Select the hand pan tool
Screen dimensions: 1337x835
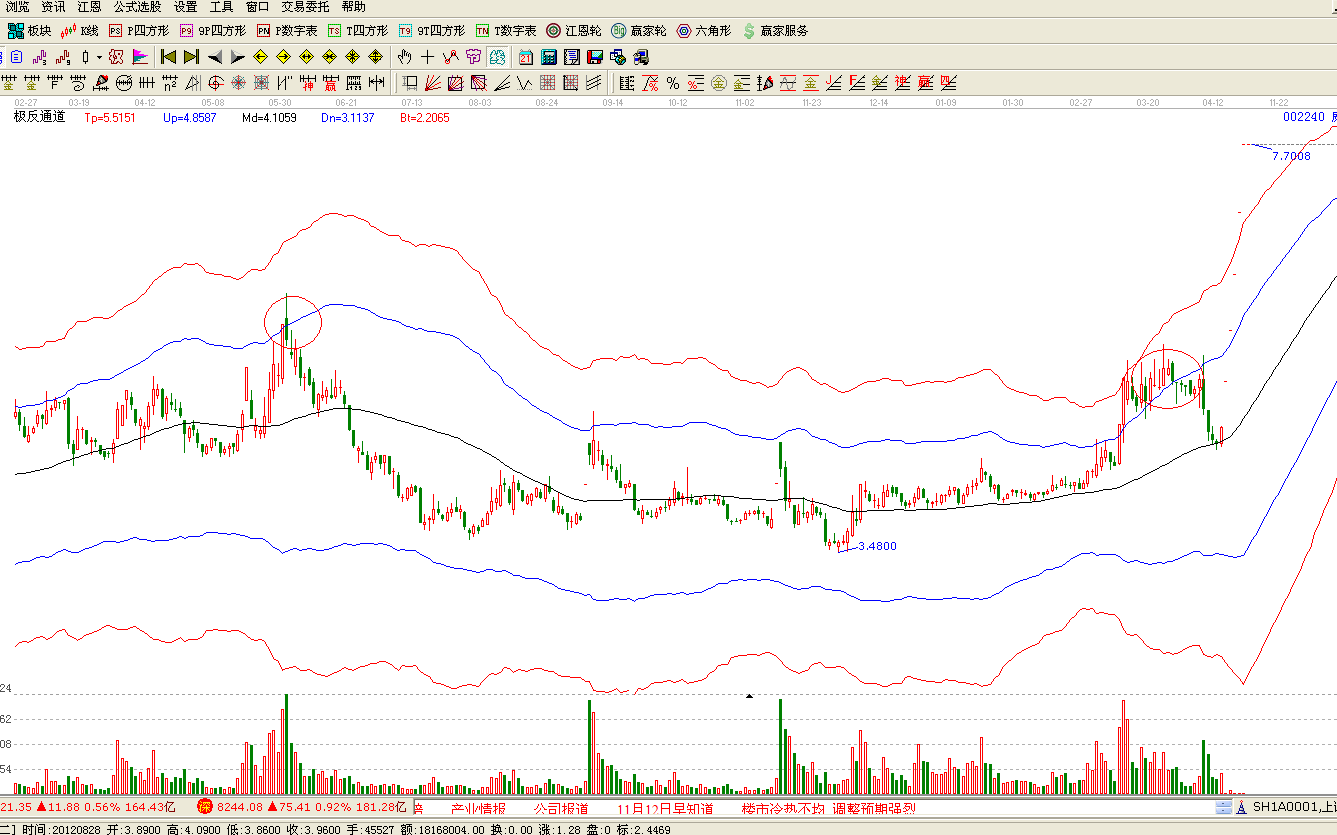pos(404,57)
